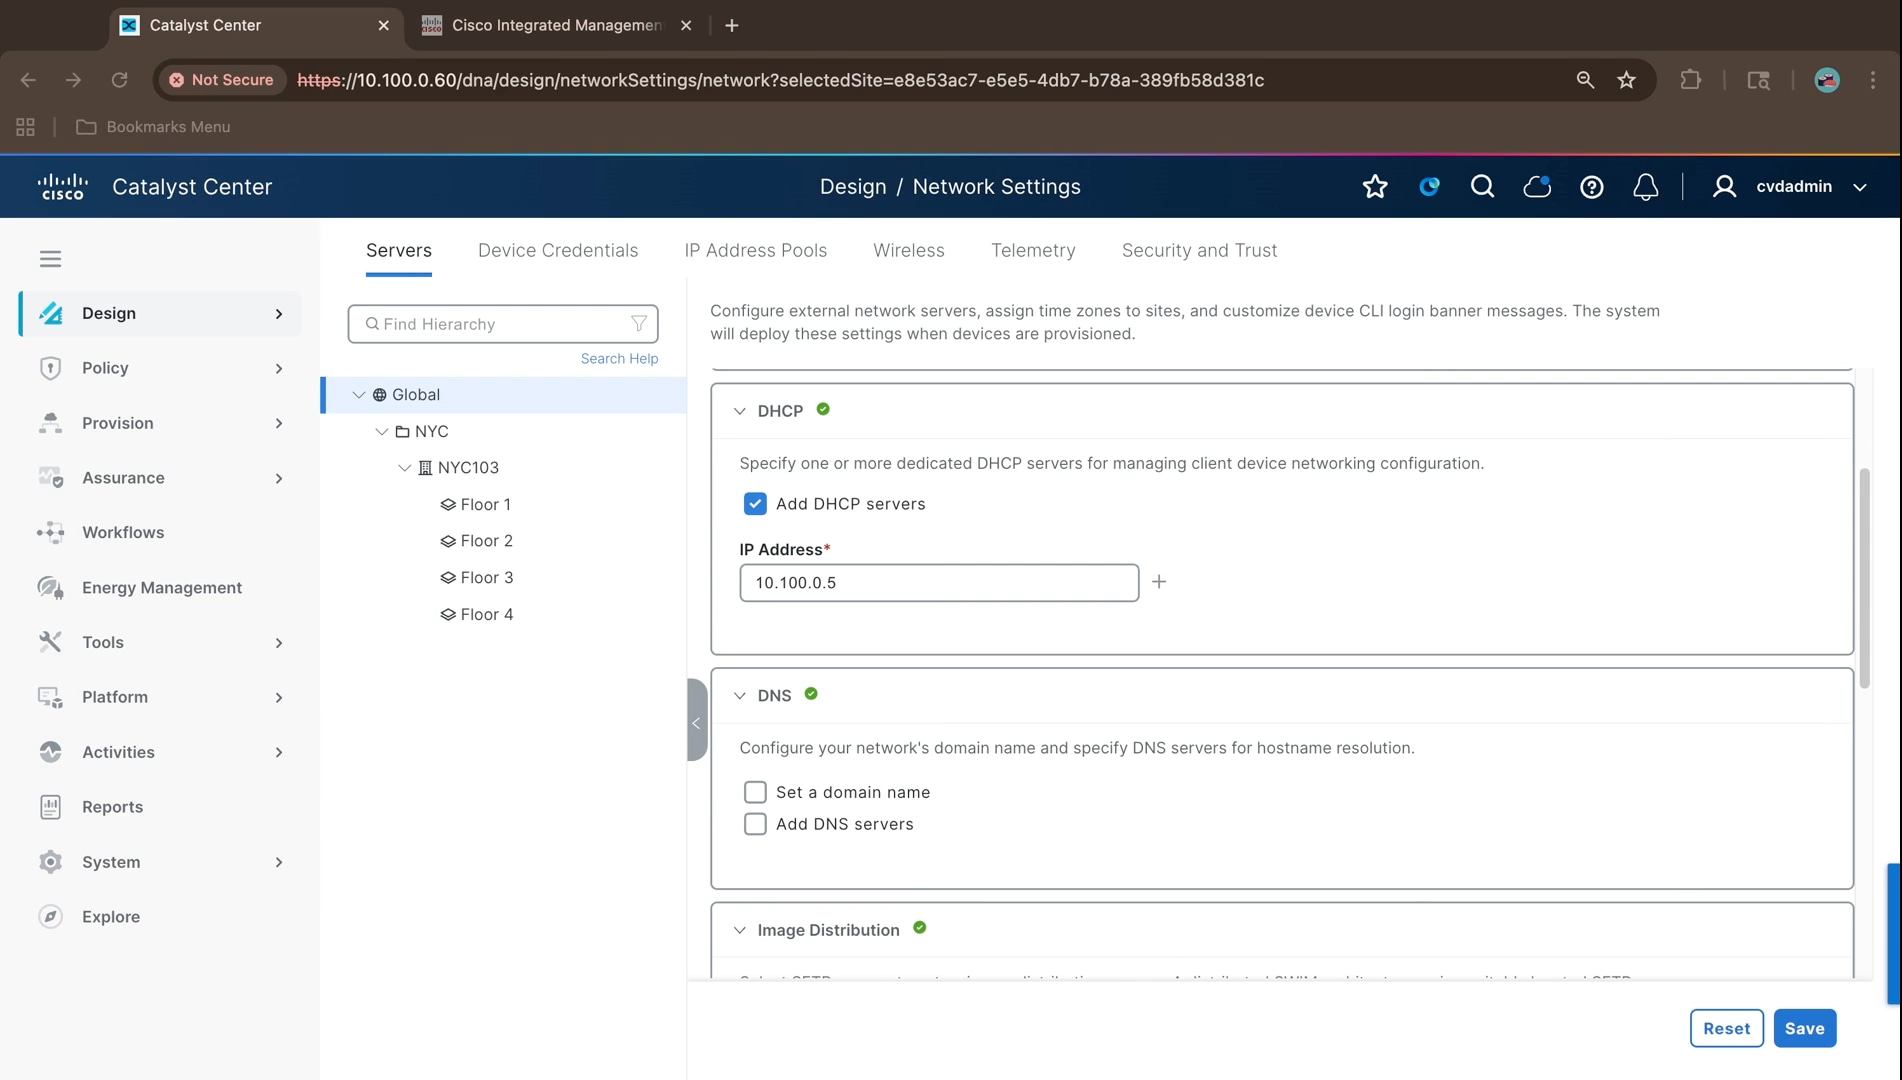Image resolution: width=1902 pixels, height=1080 pixels.
Task: Click the favorites star in Catalyst header
Action: [x=1375, y=187]
